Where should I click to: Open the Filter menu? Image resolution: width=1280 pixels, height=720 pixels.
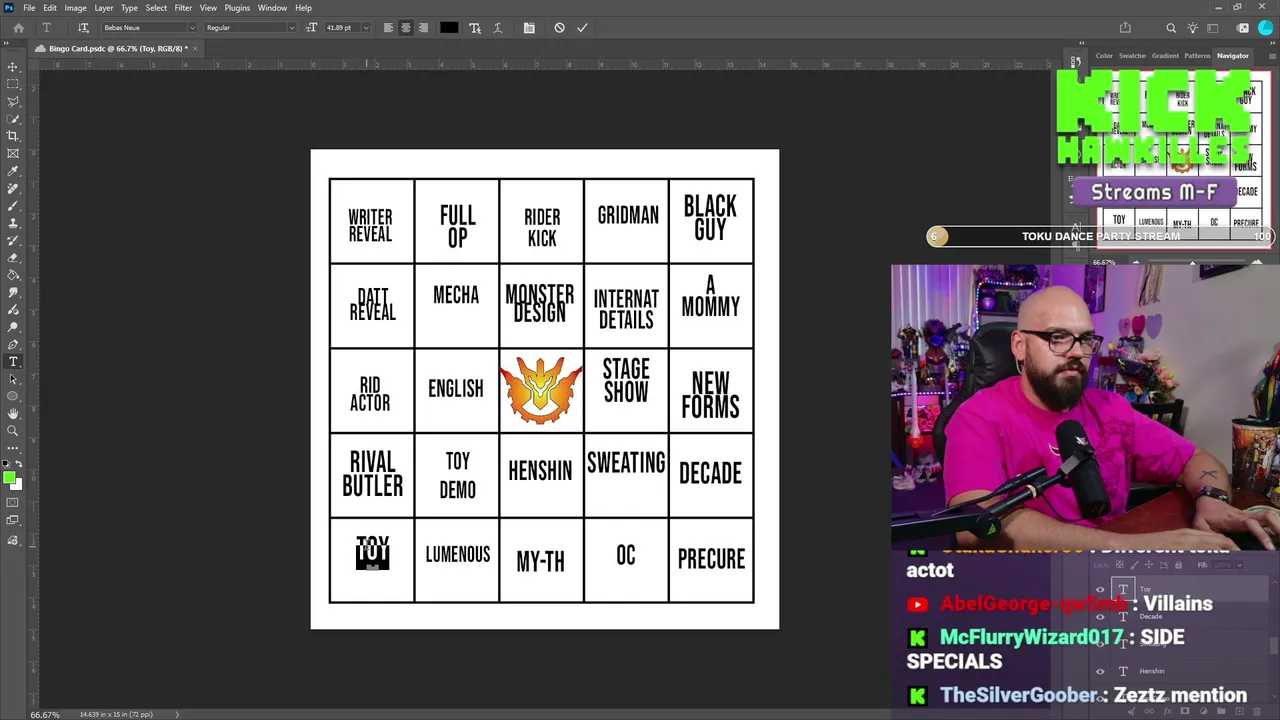click(x=183, y=8)
